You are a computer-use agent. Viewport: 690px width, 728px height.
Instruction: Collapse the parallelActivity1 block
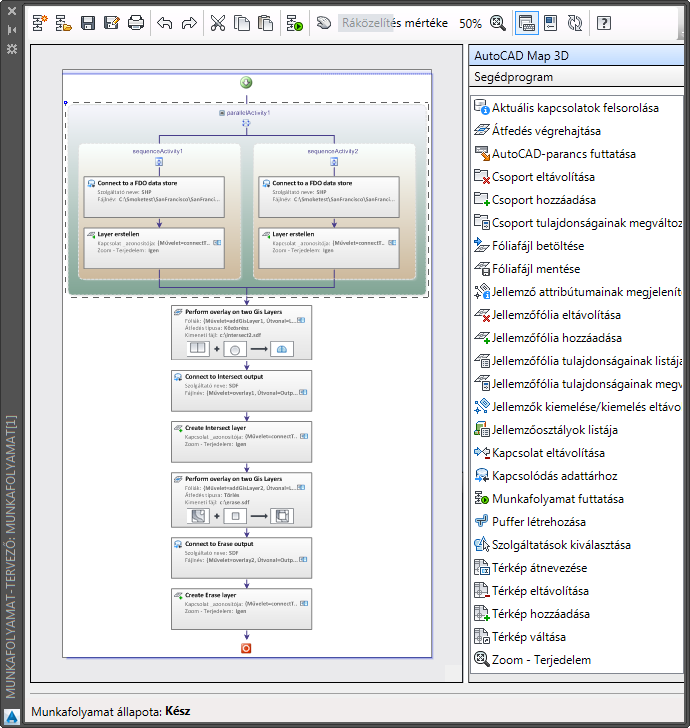point(222,113)
